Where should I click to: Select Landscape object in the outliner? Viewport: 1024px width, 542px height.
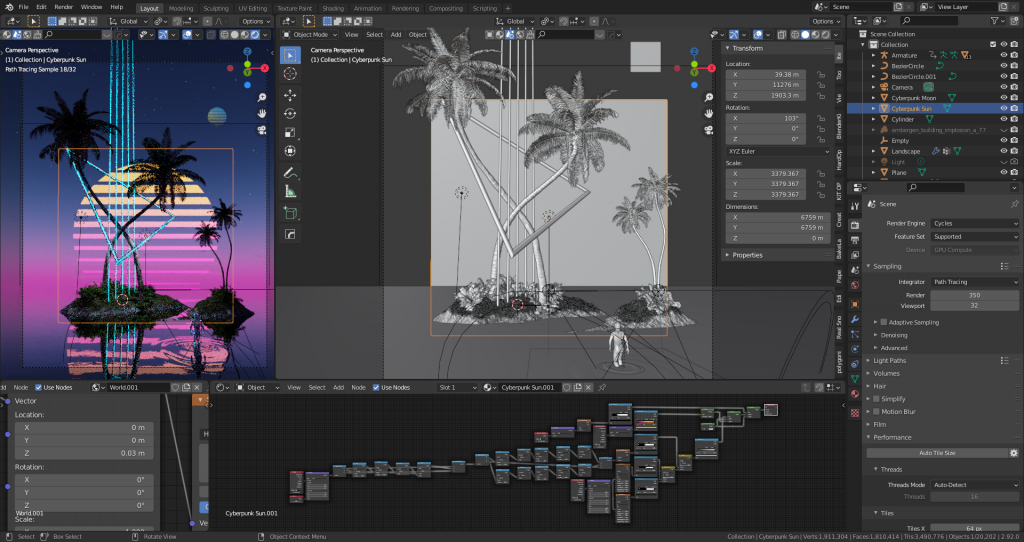(906, 151)
